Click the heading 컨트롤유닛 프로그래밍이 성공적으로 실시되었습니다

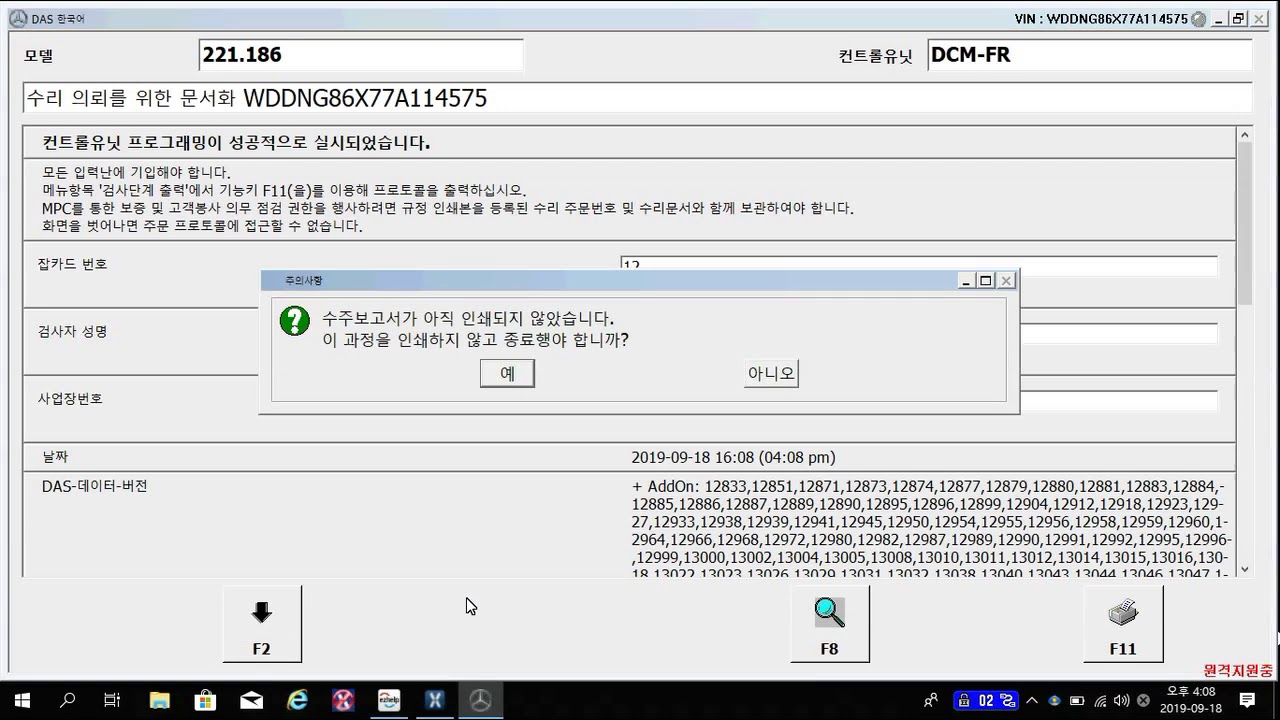(236, 143)
